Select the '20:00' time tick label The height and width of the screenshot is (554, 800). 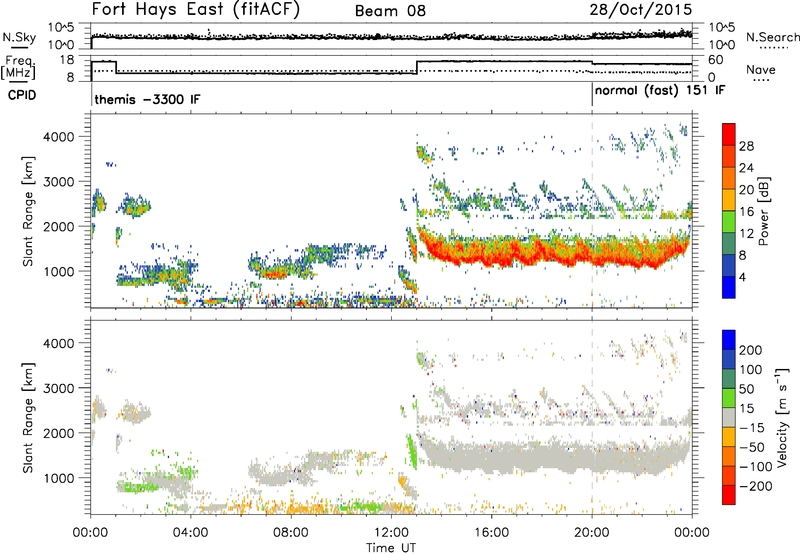[592, 533]
